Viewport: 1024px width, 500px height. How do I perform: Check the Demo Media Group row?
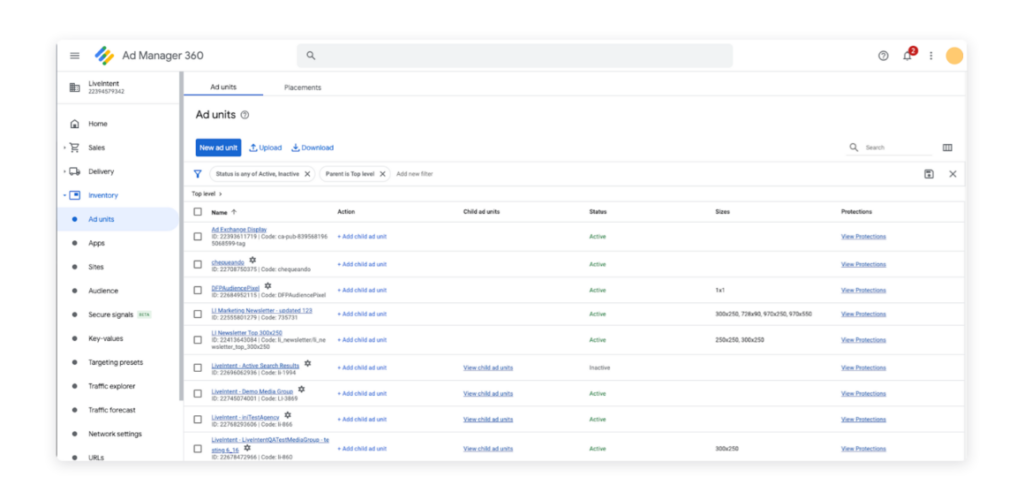[198, 394]
